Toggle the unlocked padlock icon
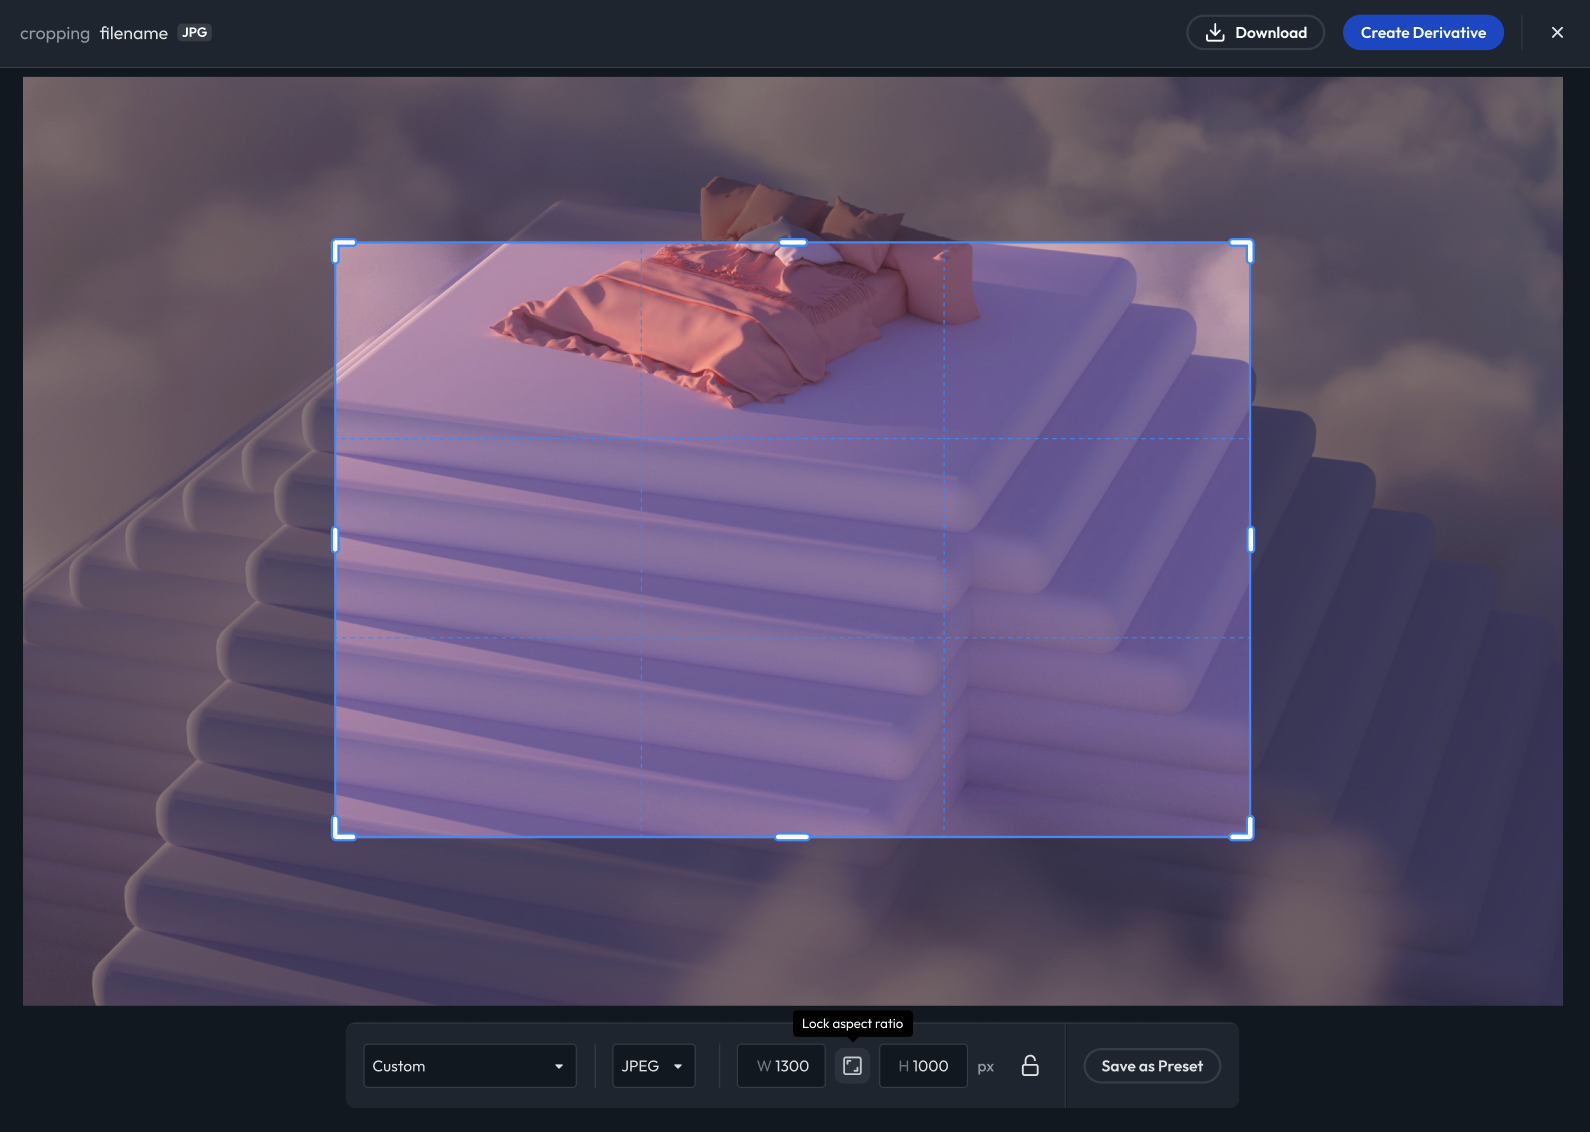This screenshot has width=1590, height=1132. pyautogui.click(x=1030, y=1066)
